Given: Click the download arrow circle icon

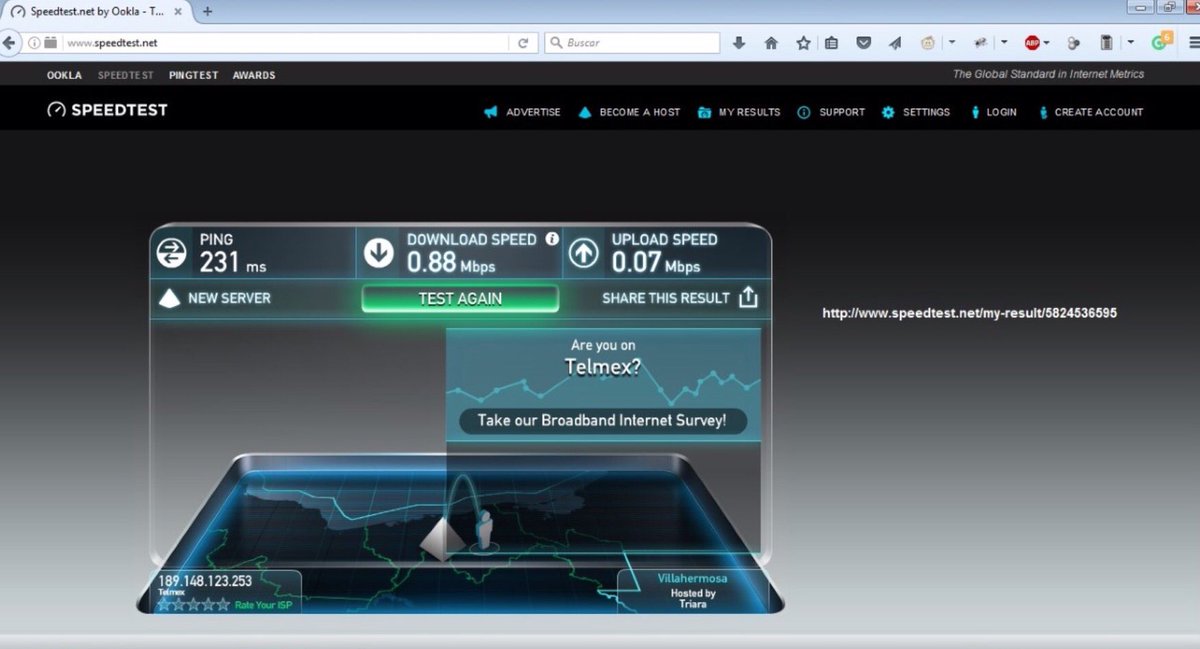Looking at the screenshot, I should [379, 254].
